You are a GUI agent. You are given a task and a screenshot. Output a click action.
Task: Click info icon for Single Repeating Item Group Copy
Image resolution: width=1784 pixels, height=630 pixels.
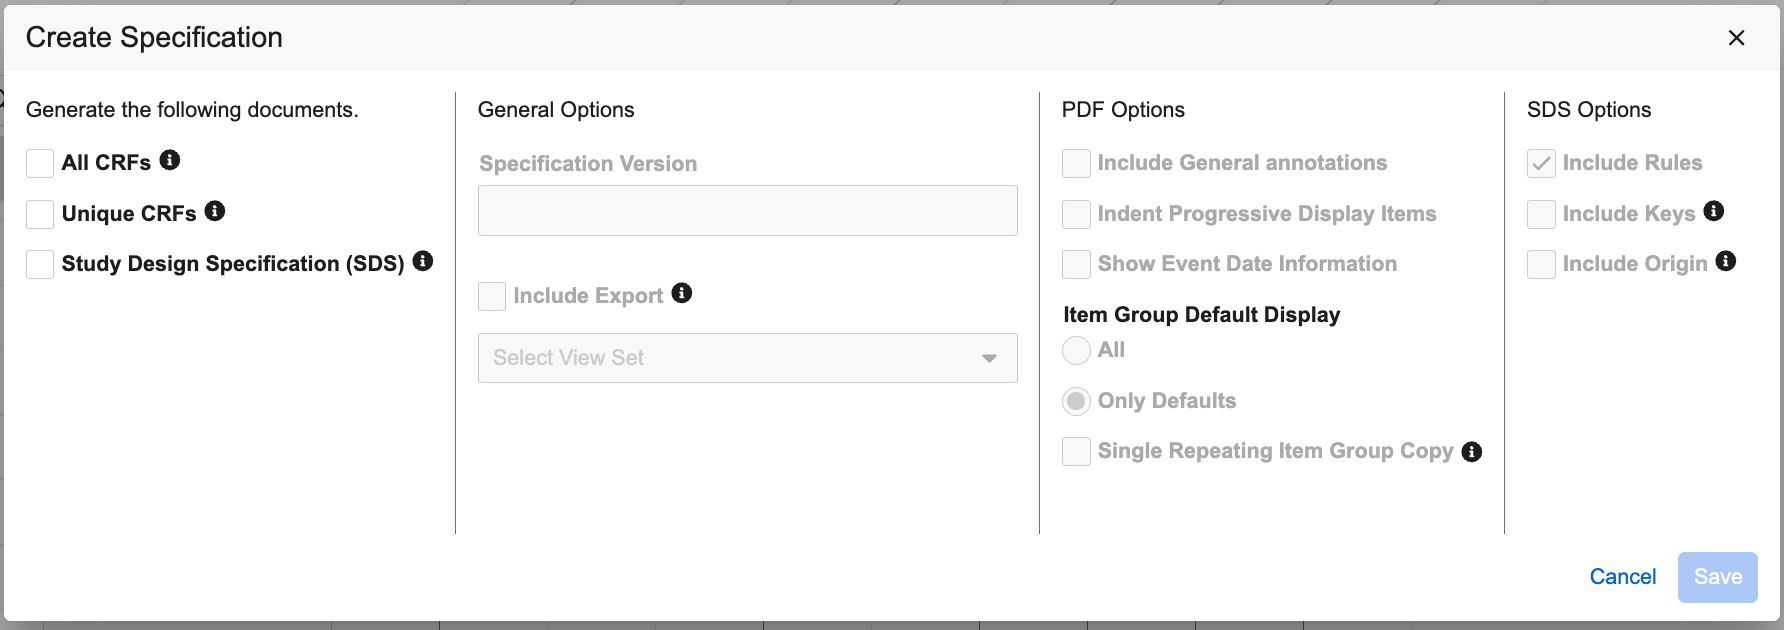click(x=1472, y=452)
